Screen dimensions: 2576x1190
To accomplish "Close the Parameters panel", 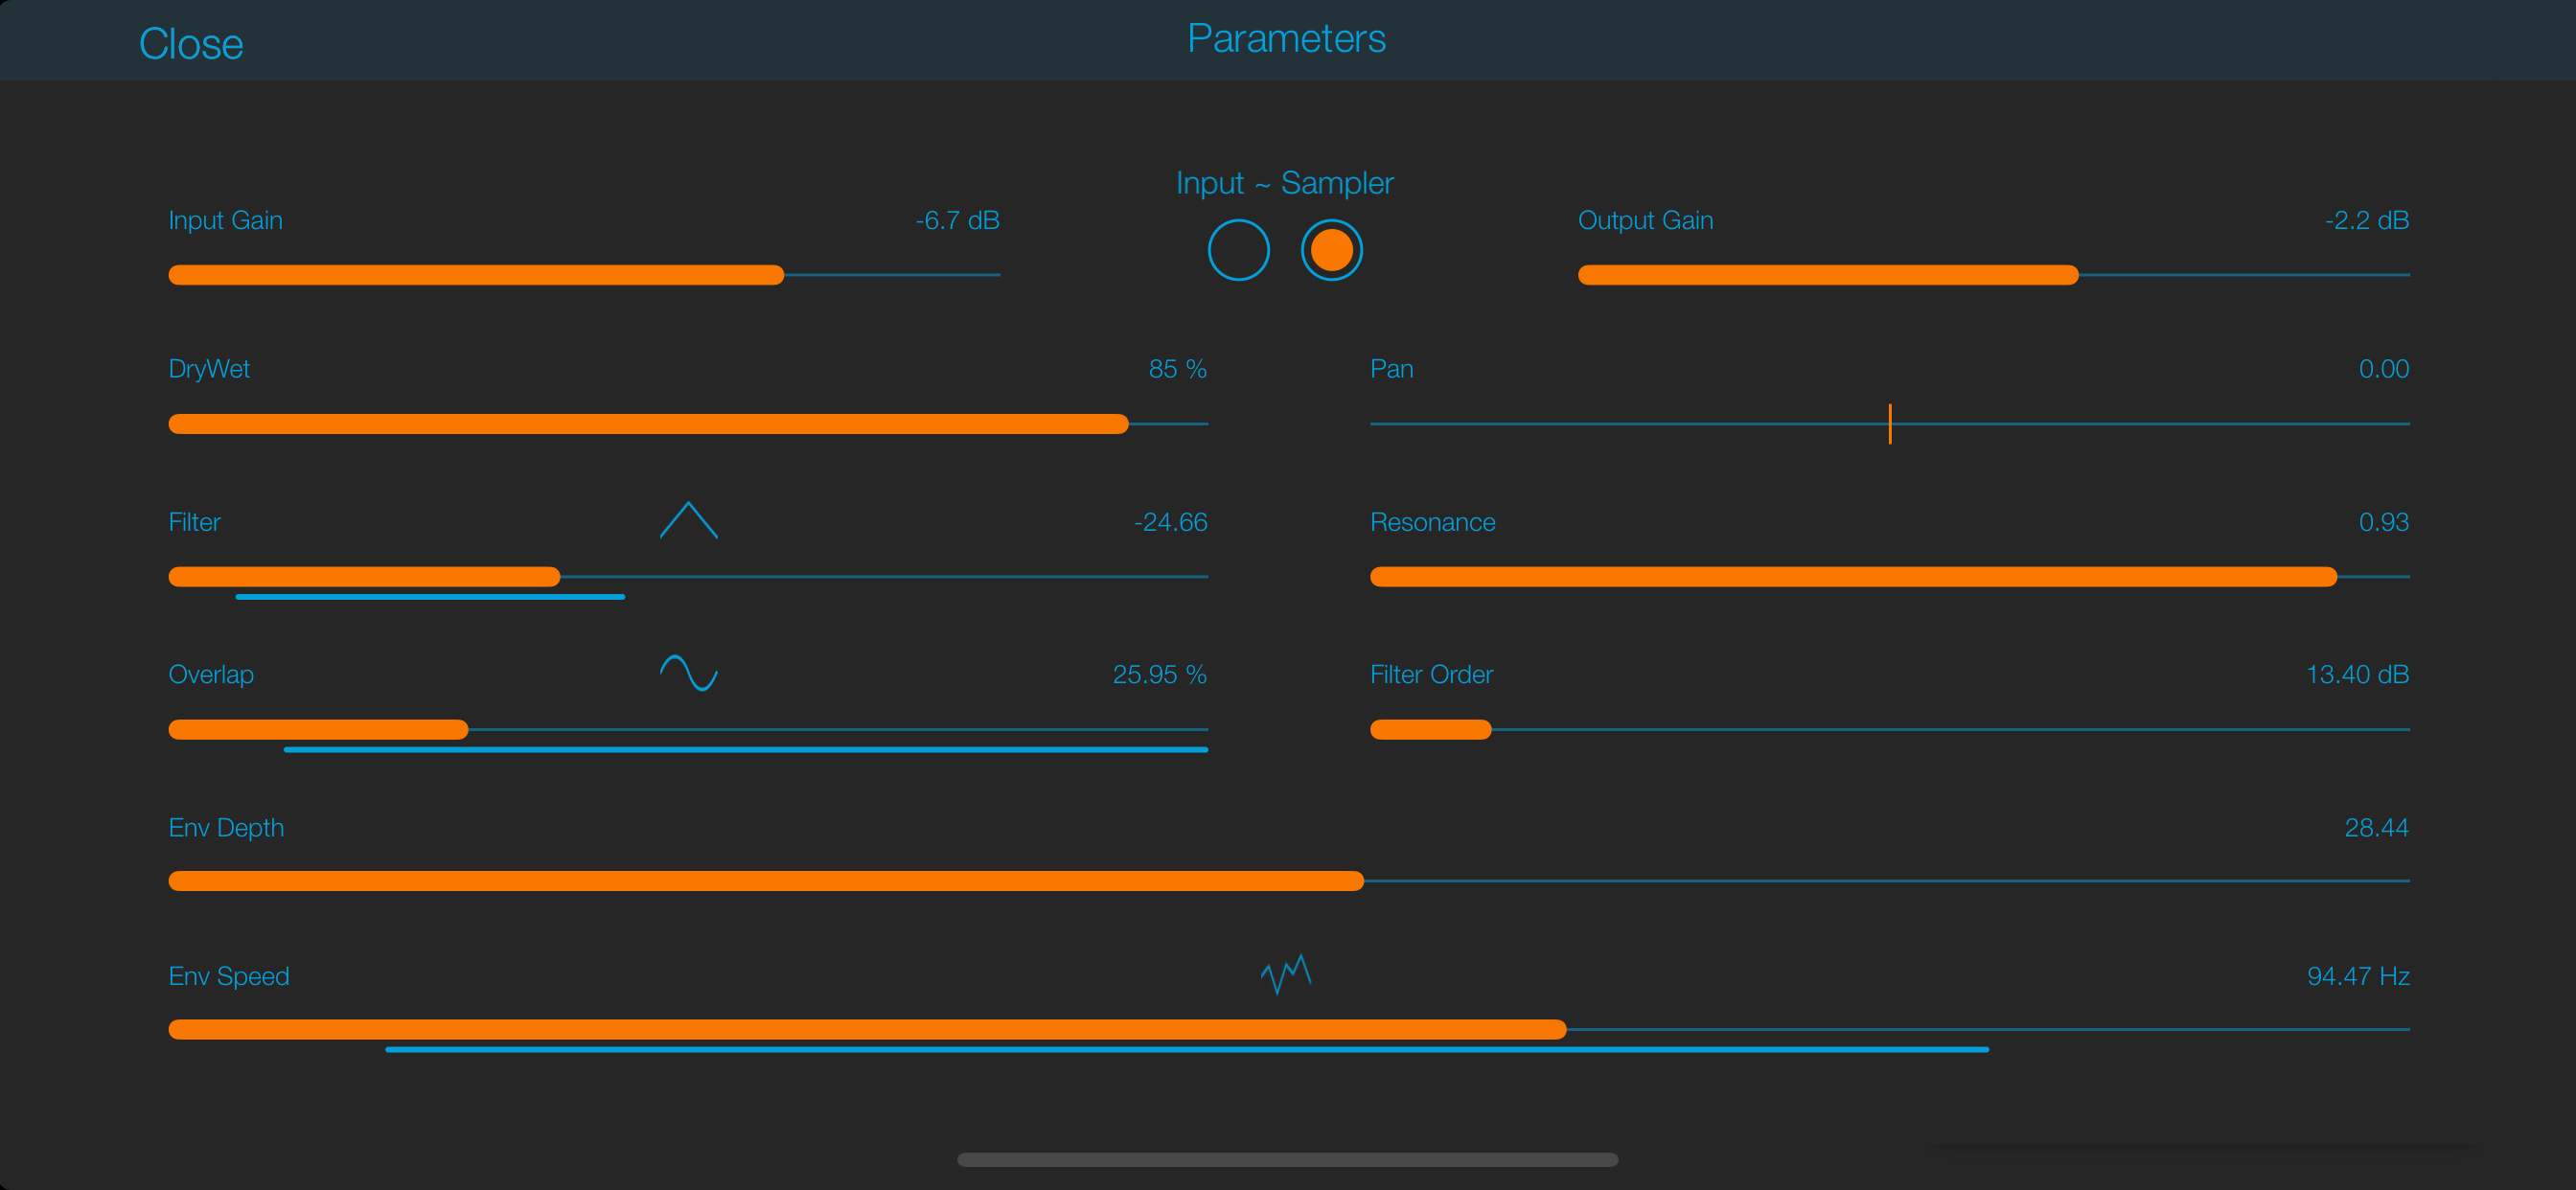I will [191, 44].
